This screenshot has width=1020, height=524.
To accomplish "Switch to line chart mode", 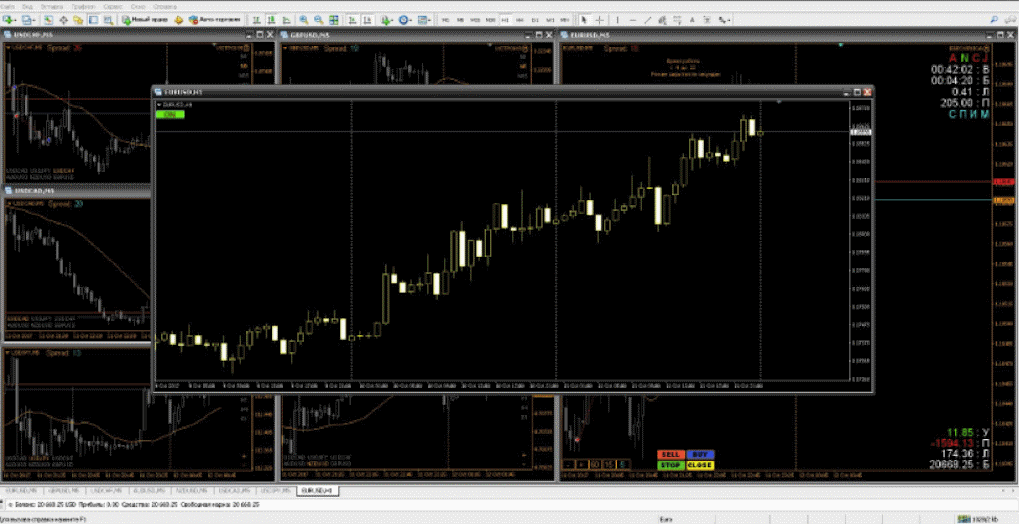I will [286, 20].
